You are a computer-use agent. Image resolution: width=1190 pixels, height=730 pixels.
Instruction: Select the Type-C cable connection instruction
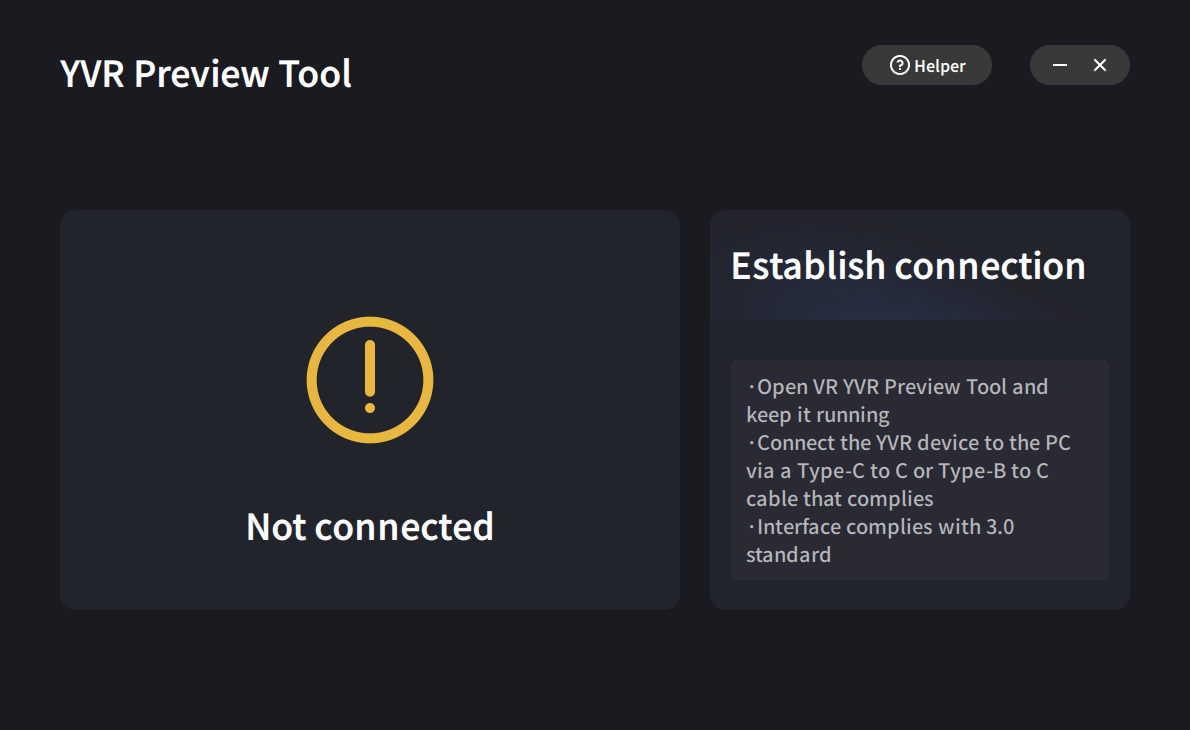[907, 470]
